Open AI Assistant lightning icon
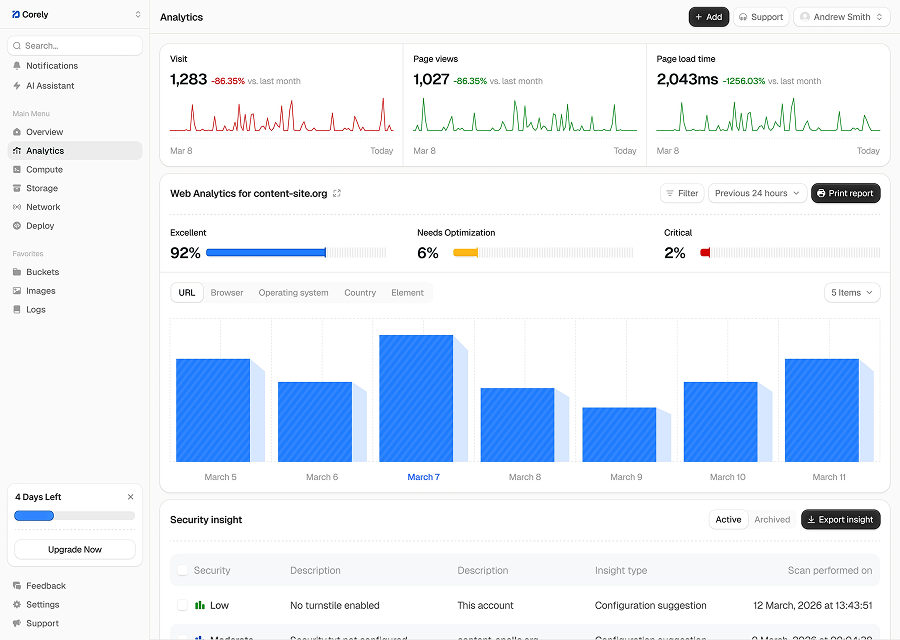The width and height of the screenshot is (900, 640). [17, 86]
